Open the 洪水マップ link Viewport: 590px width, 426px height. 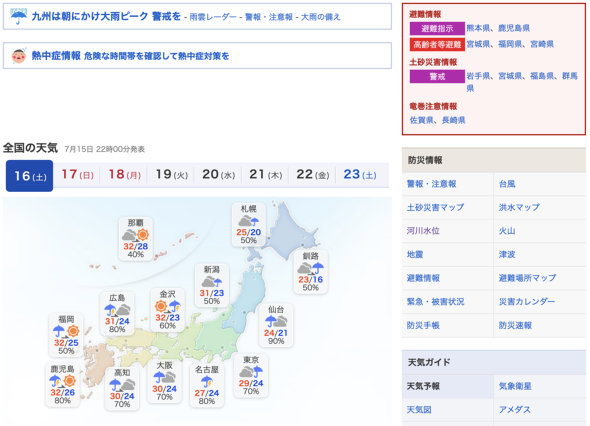click(519, 207)
